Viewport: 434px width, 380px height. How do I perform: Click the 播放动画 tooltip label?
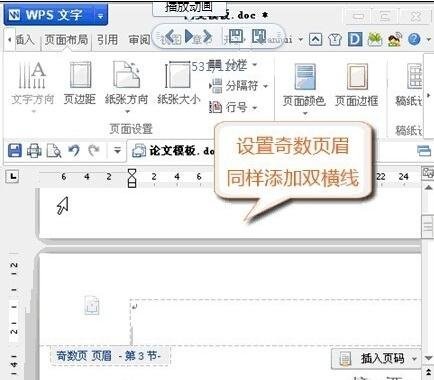tap(189, 7)
